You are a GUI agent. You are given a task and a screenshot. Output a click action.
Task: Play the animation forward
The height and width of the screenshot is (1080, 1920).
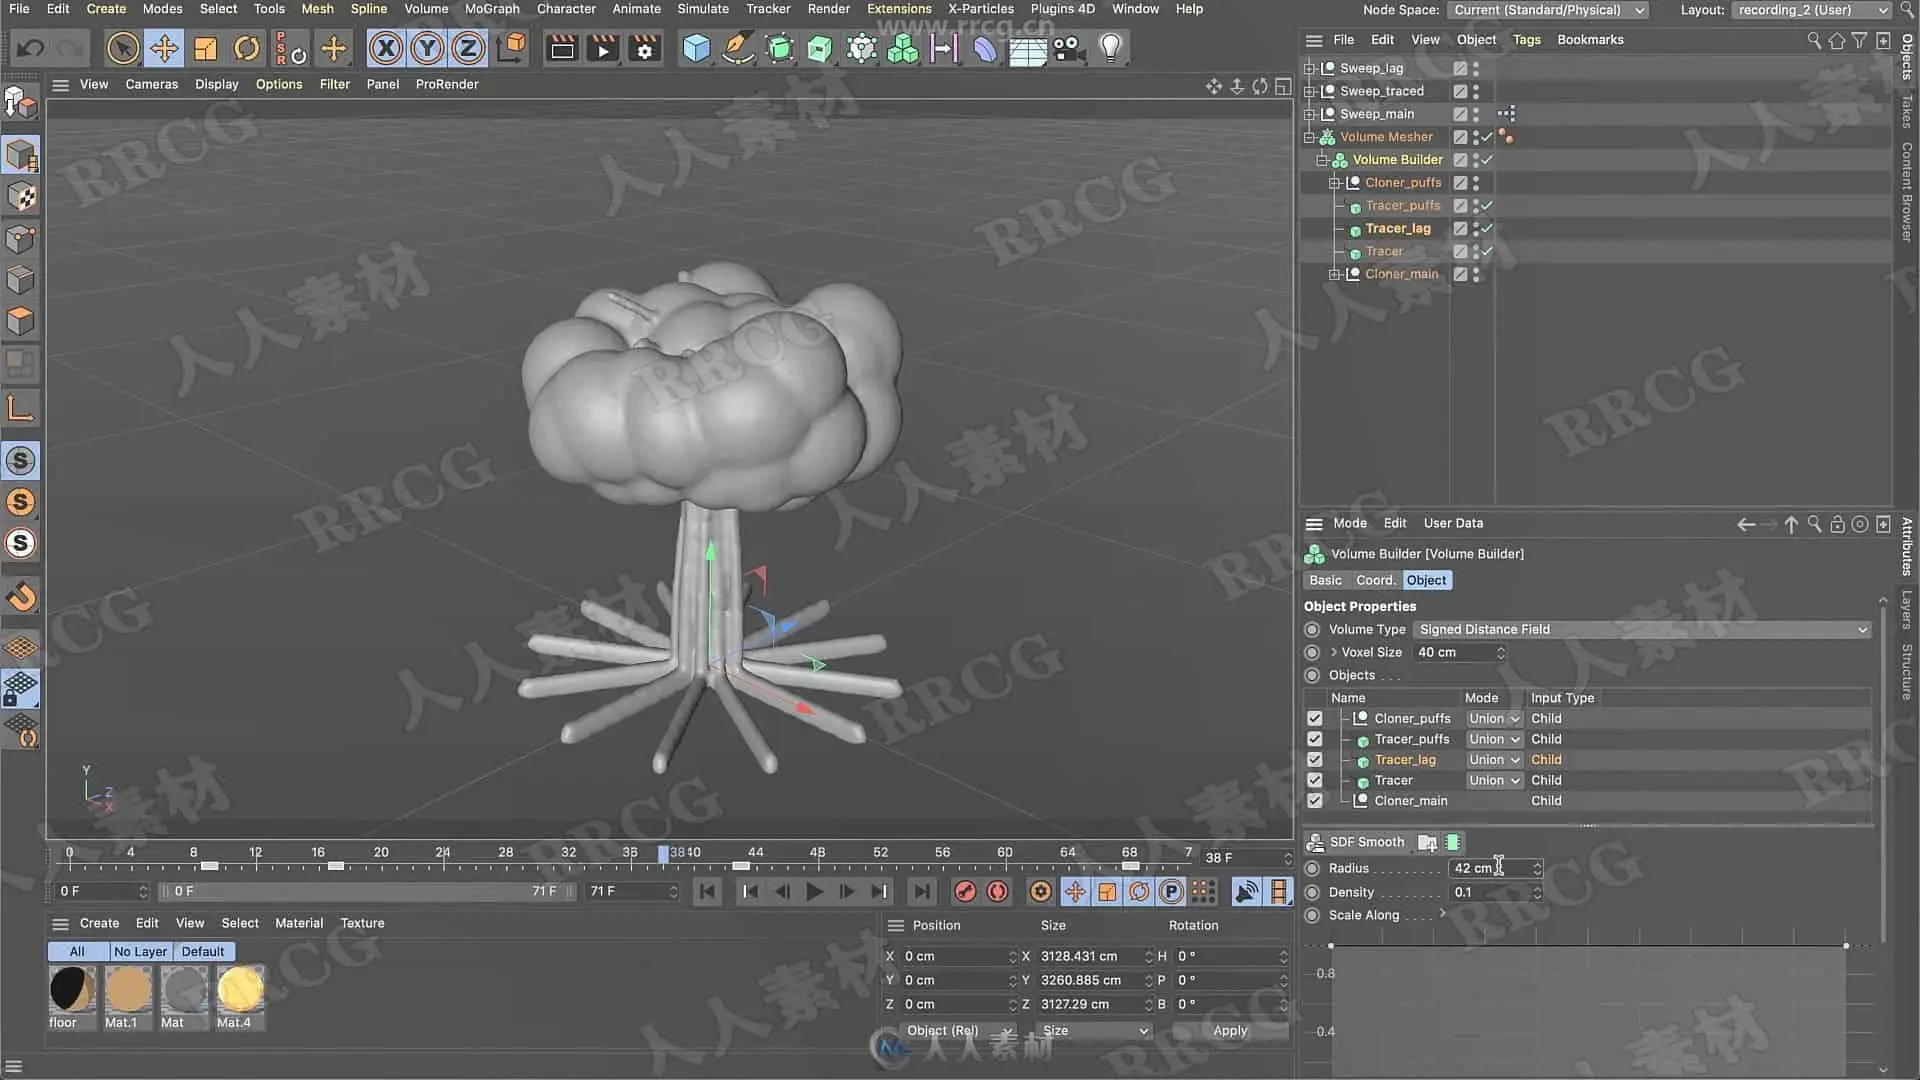coord(814,891)
